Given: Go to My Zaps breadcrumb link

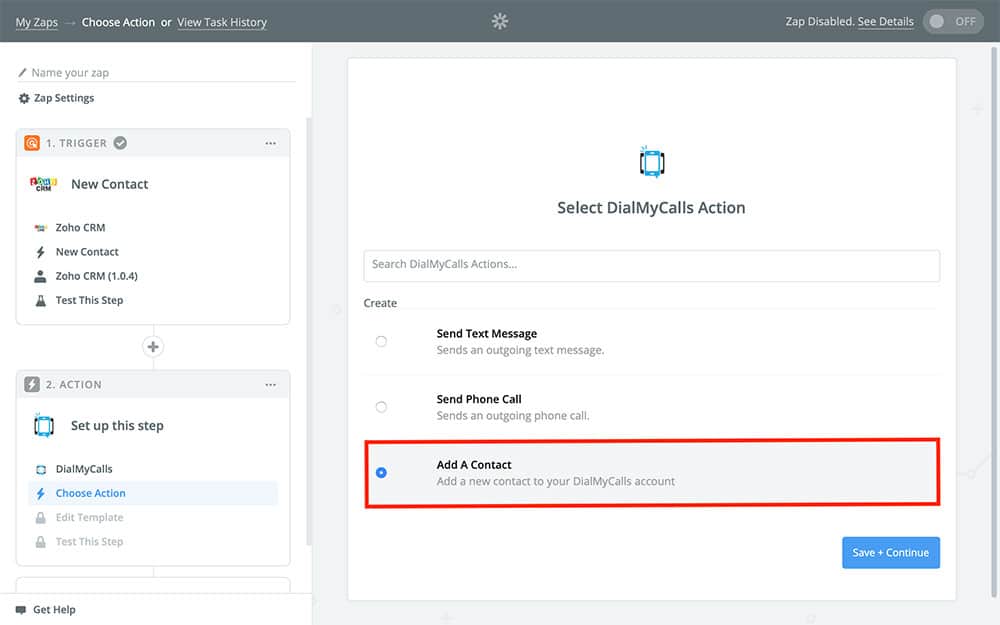Looking at the screenshot, I should click(37, 22).
